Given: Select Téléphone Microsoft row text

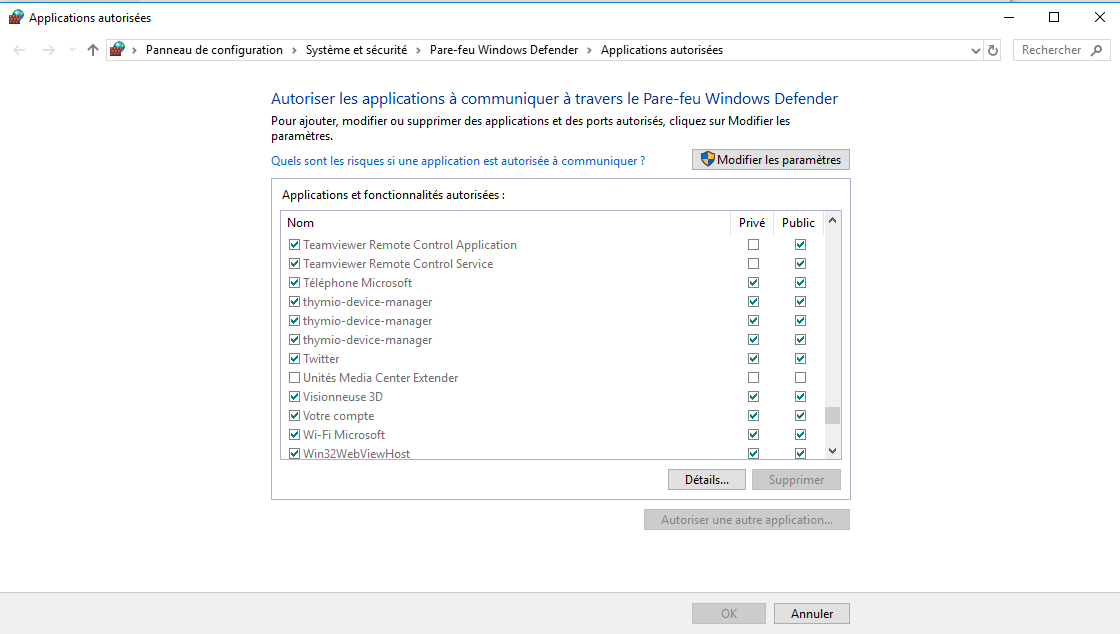Looking at the screenshot, I should pos(358,283).
